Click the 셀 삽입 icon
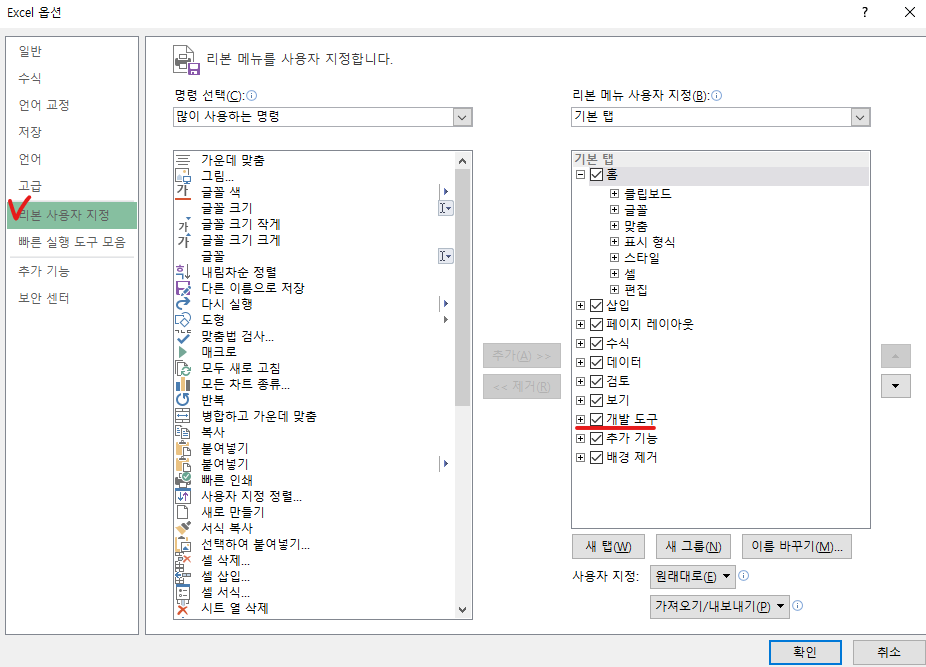The width and height of the screenshot is (926, 667). click(x=183, y=575)
